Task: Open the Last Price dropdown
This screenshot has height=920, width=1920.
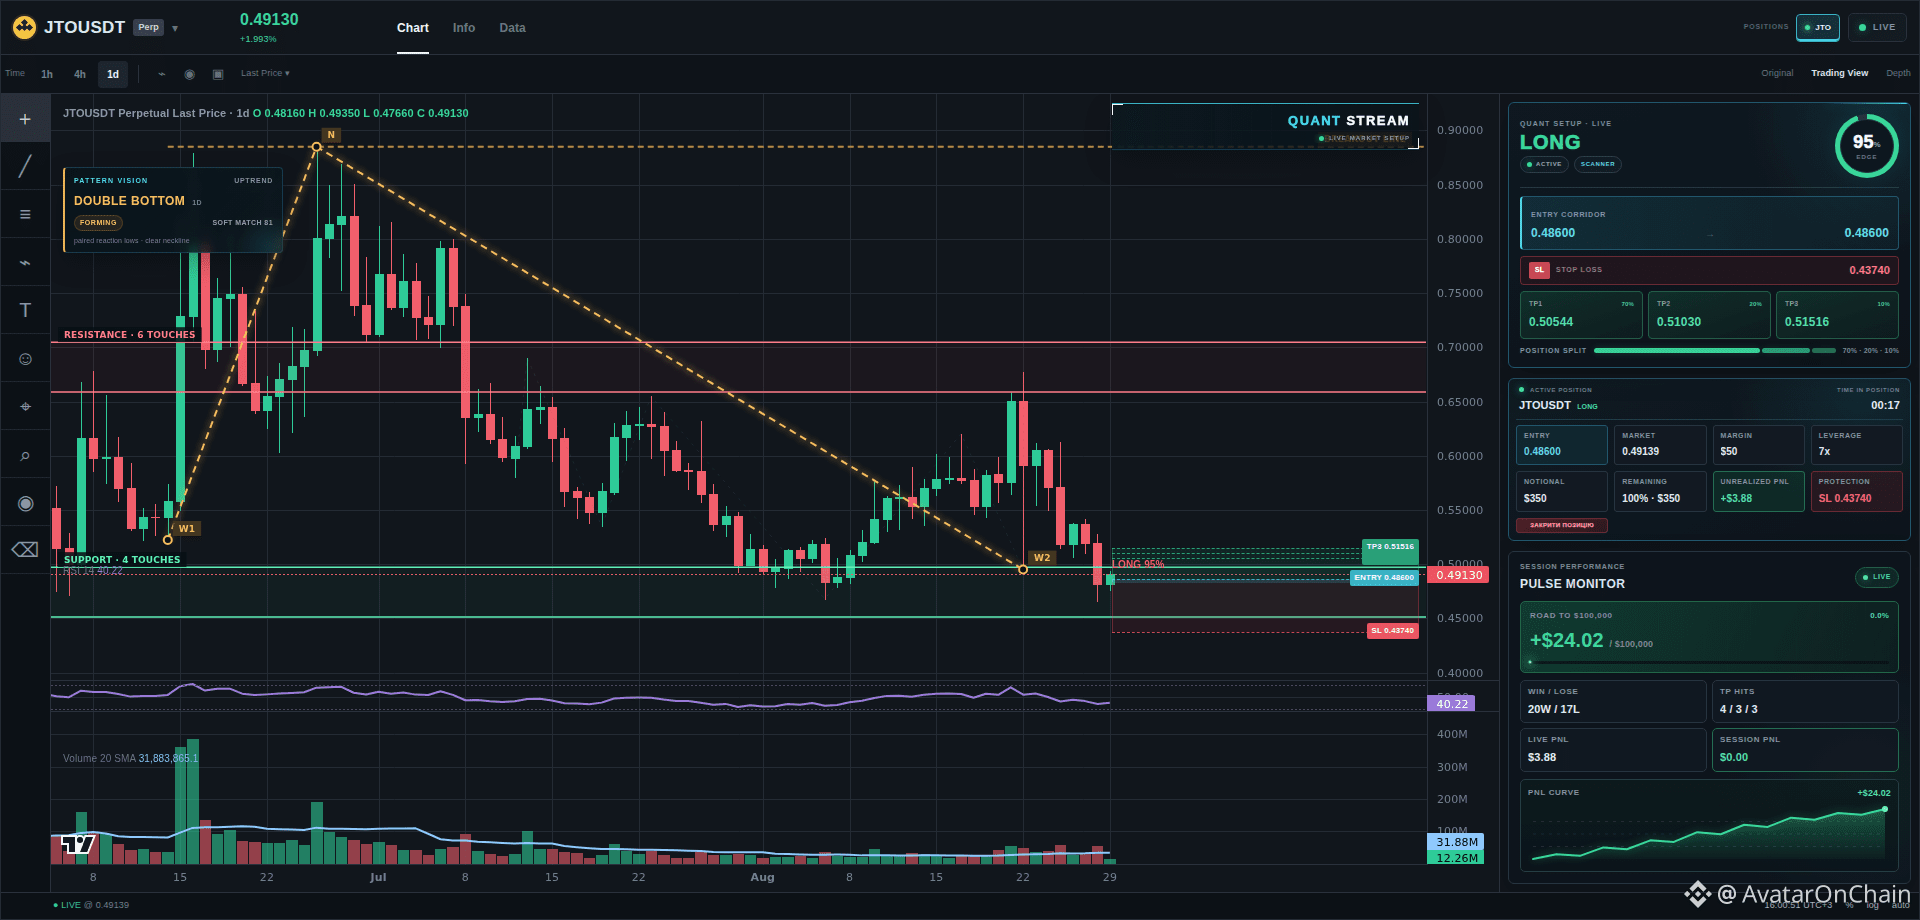Action: tap(265, 73)
